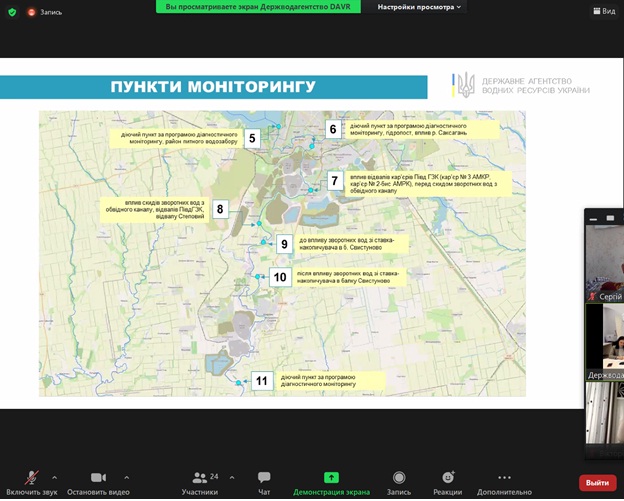Open Реакции reactions menu
The height and width of the screenshot is (501, 624).
(448, 482)
